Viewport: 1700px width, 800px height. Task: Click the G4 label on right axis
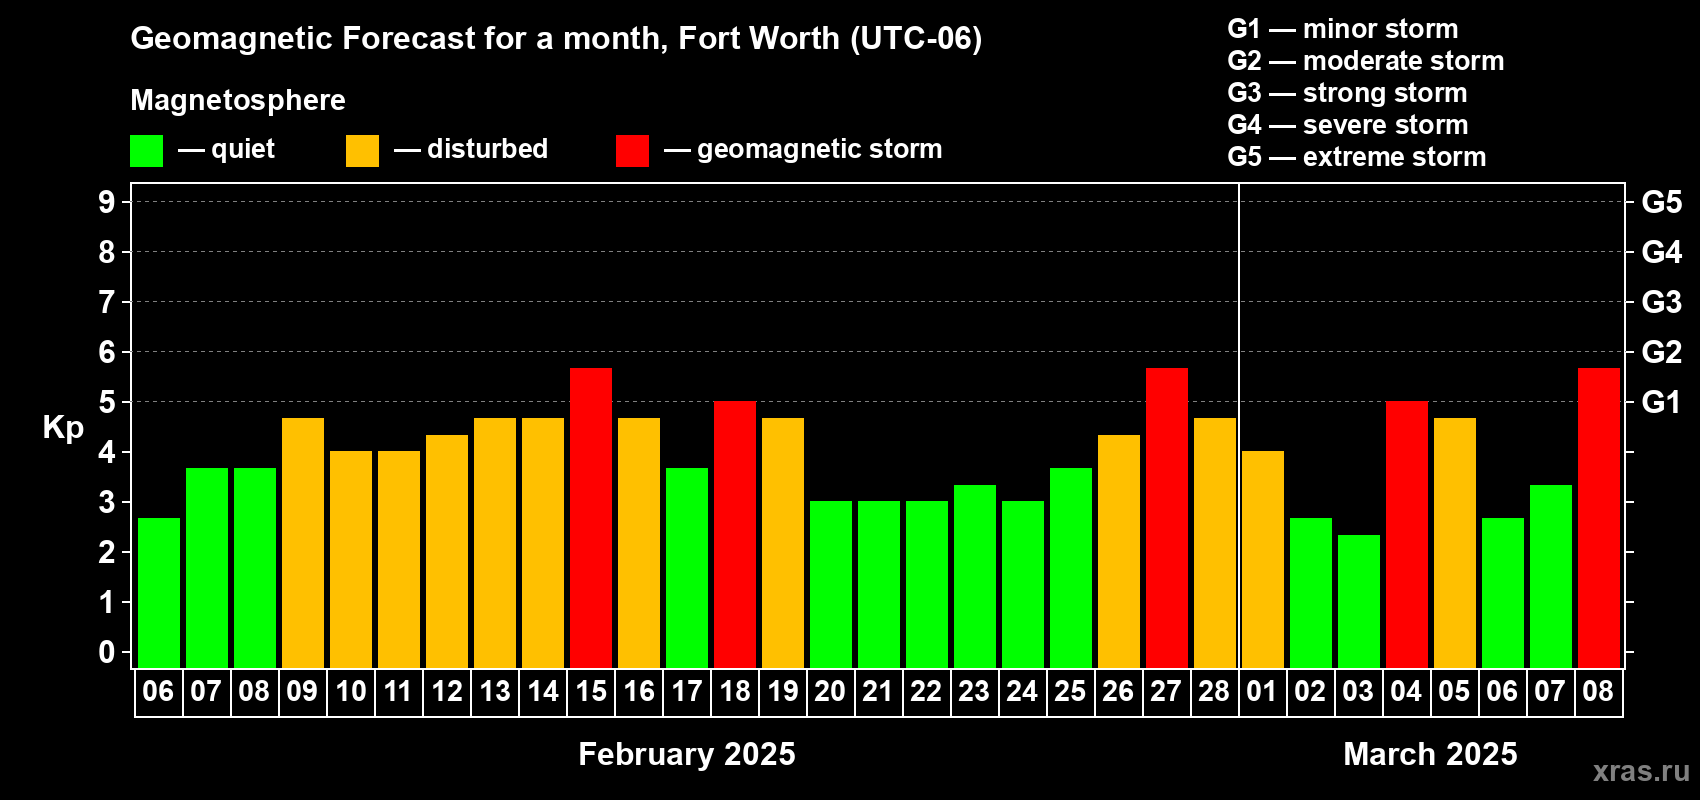(1661, 252)
